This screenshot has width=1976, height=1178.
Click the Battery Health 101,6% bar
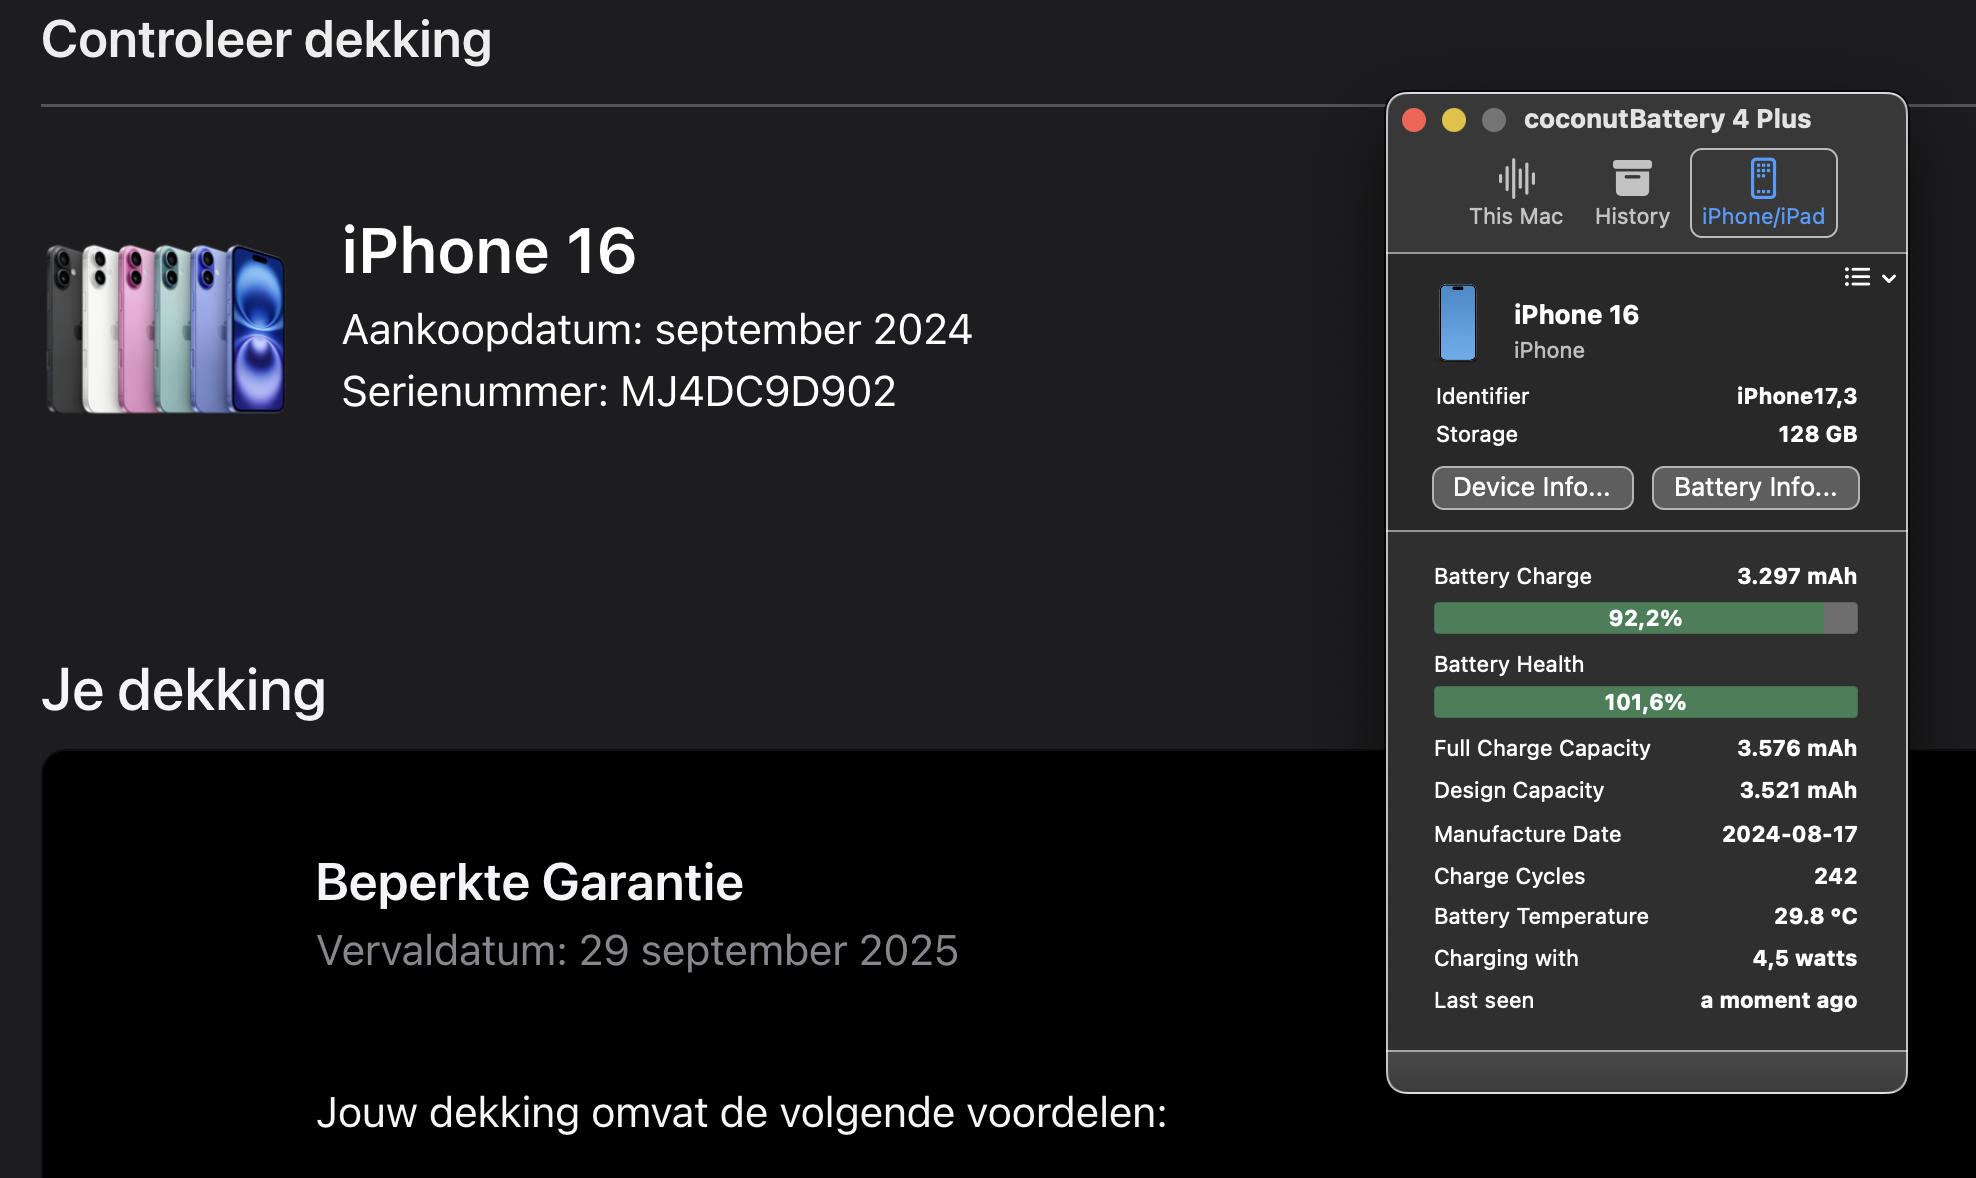point(1645,702)
